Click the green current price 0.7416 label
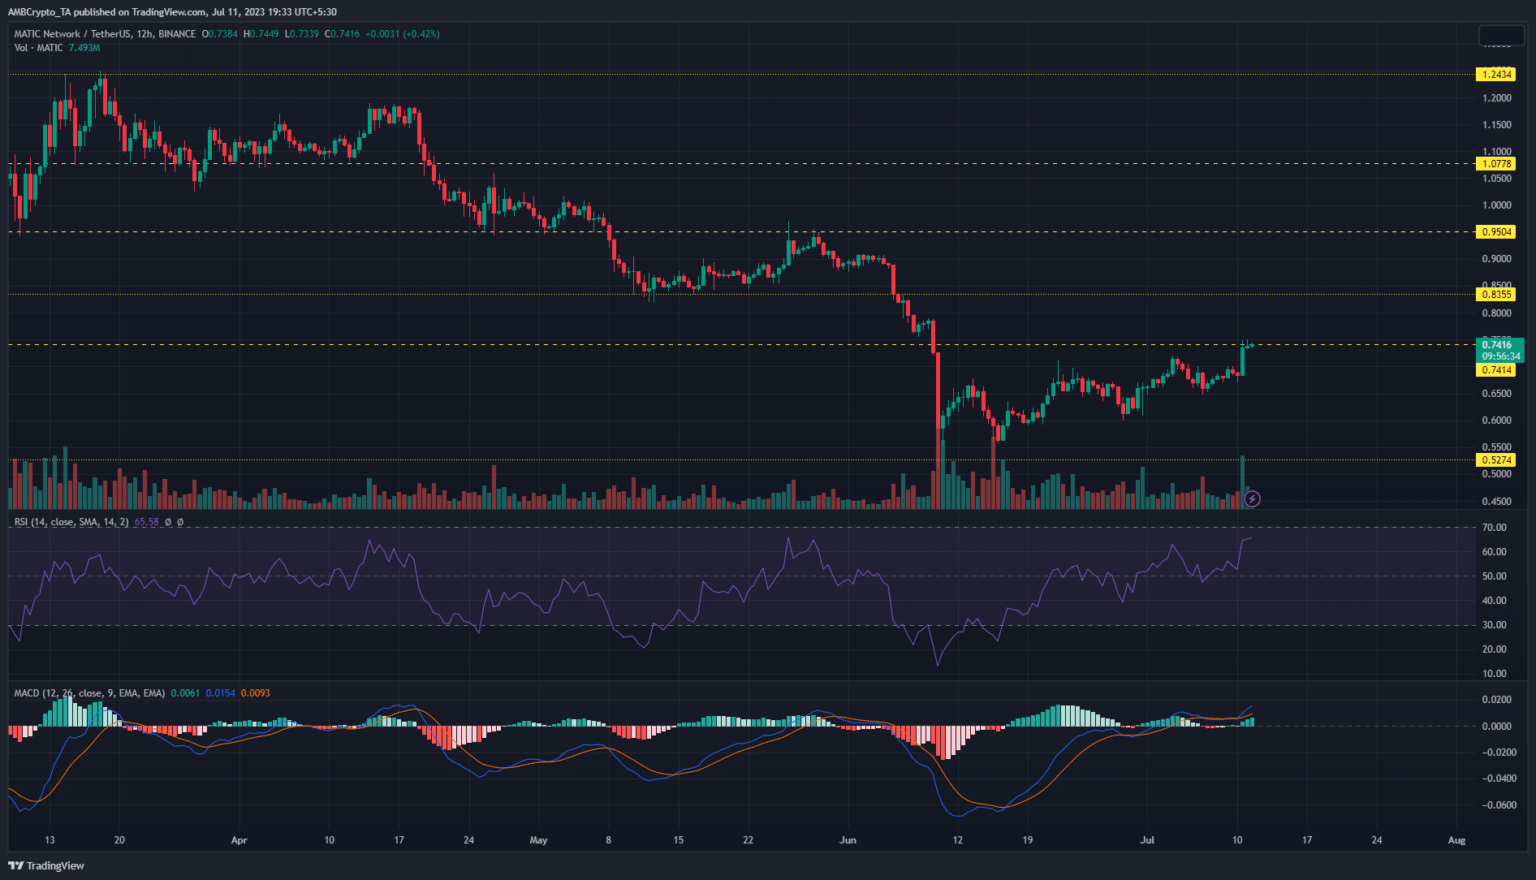 coord(1499,345)
